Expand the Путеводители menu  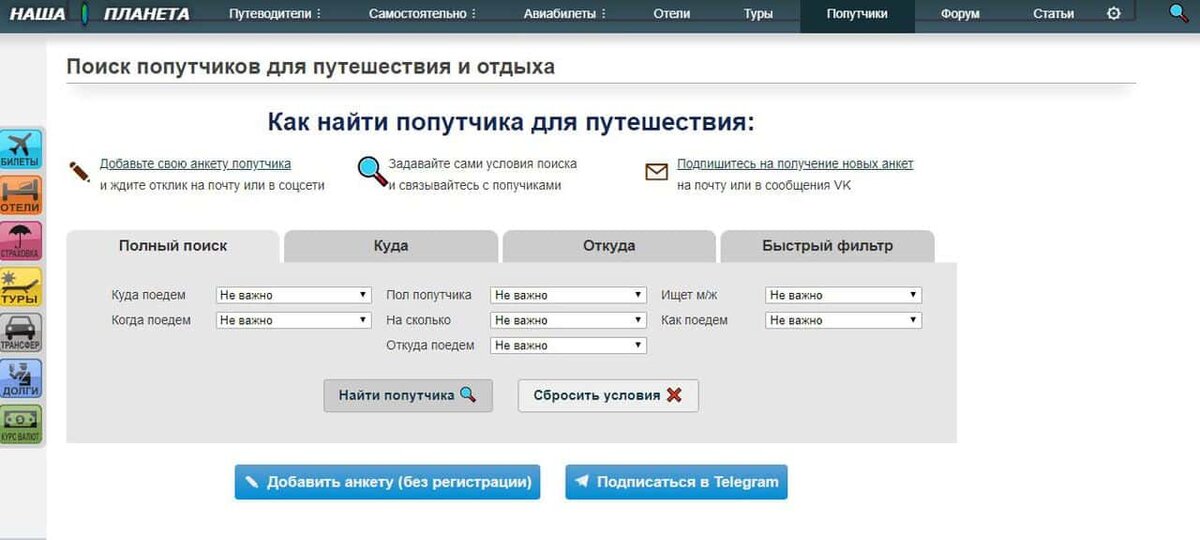pyautogui.click(x=275, y=14)
